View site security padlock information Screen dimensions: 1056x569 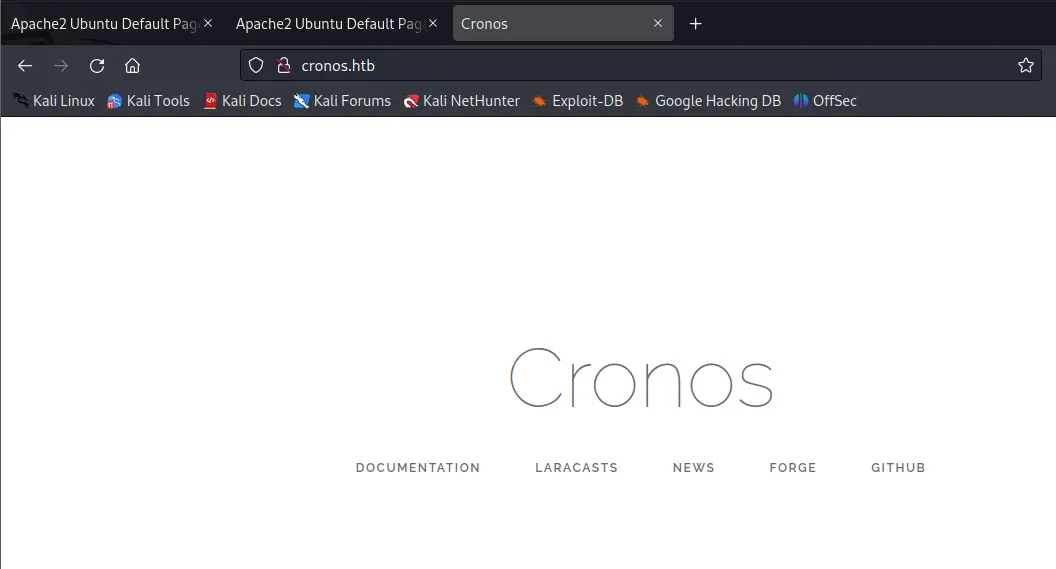click(x=284, y=65)
